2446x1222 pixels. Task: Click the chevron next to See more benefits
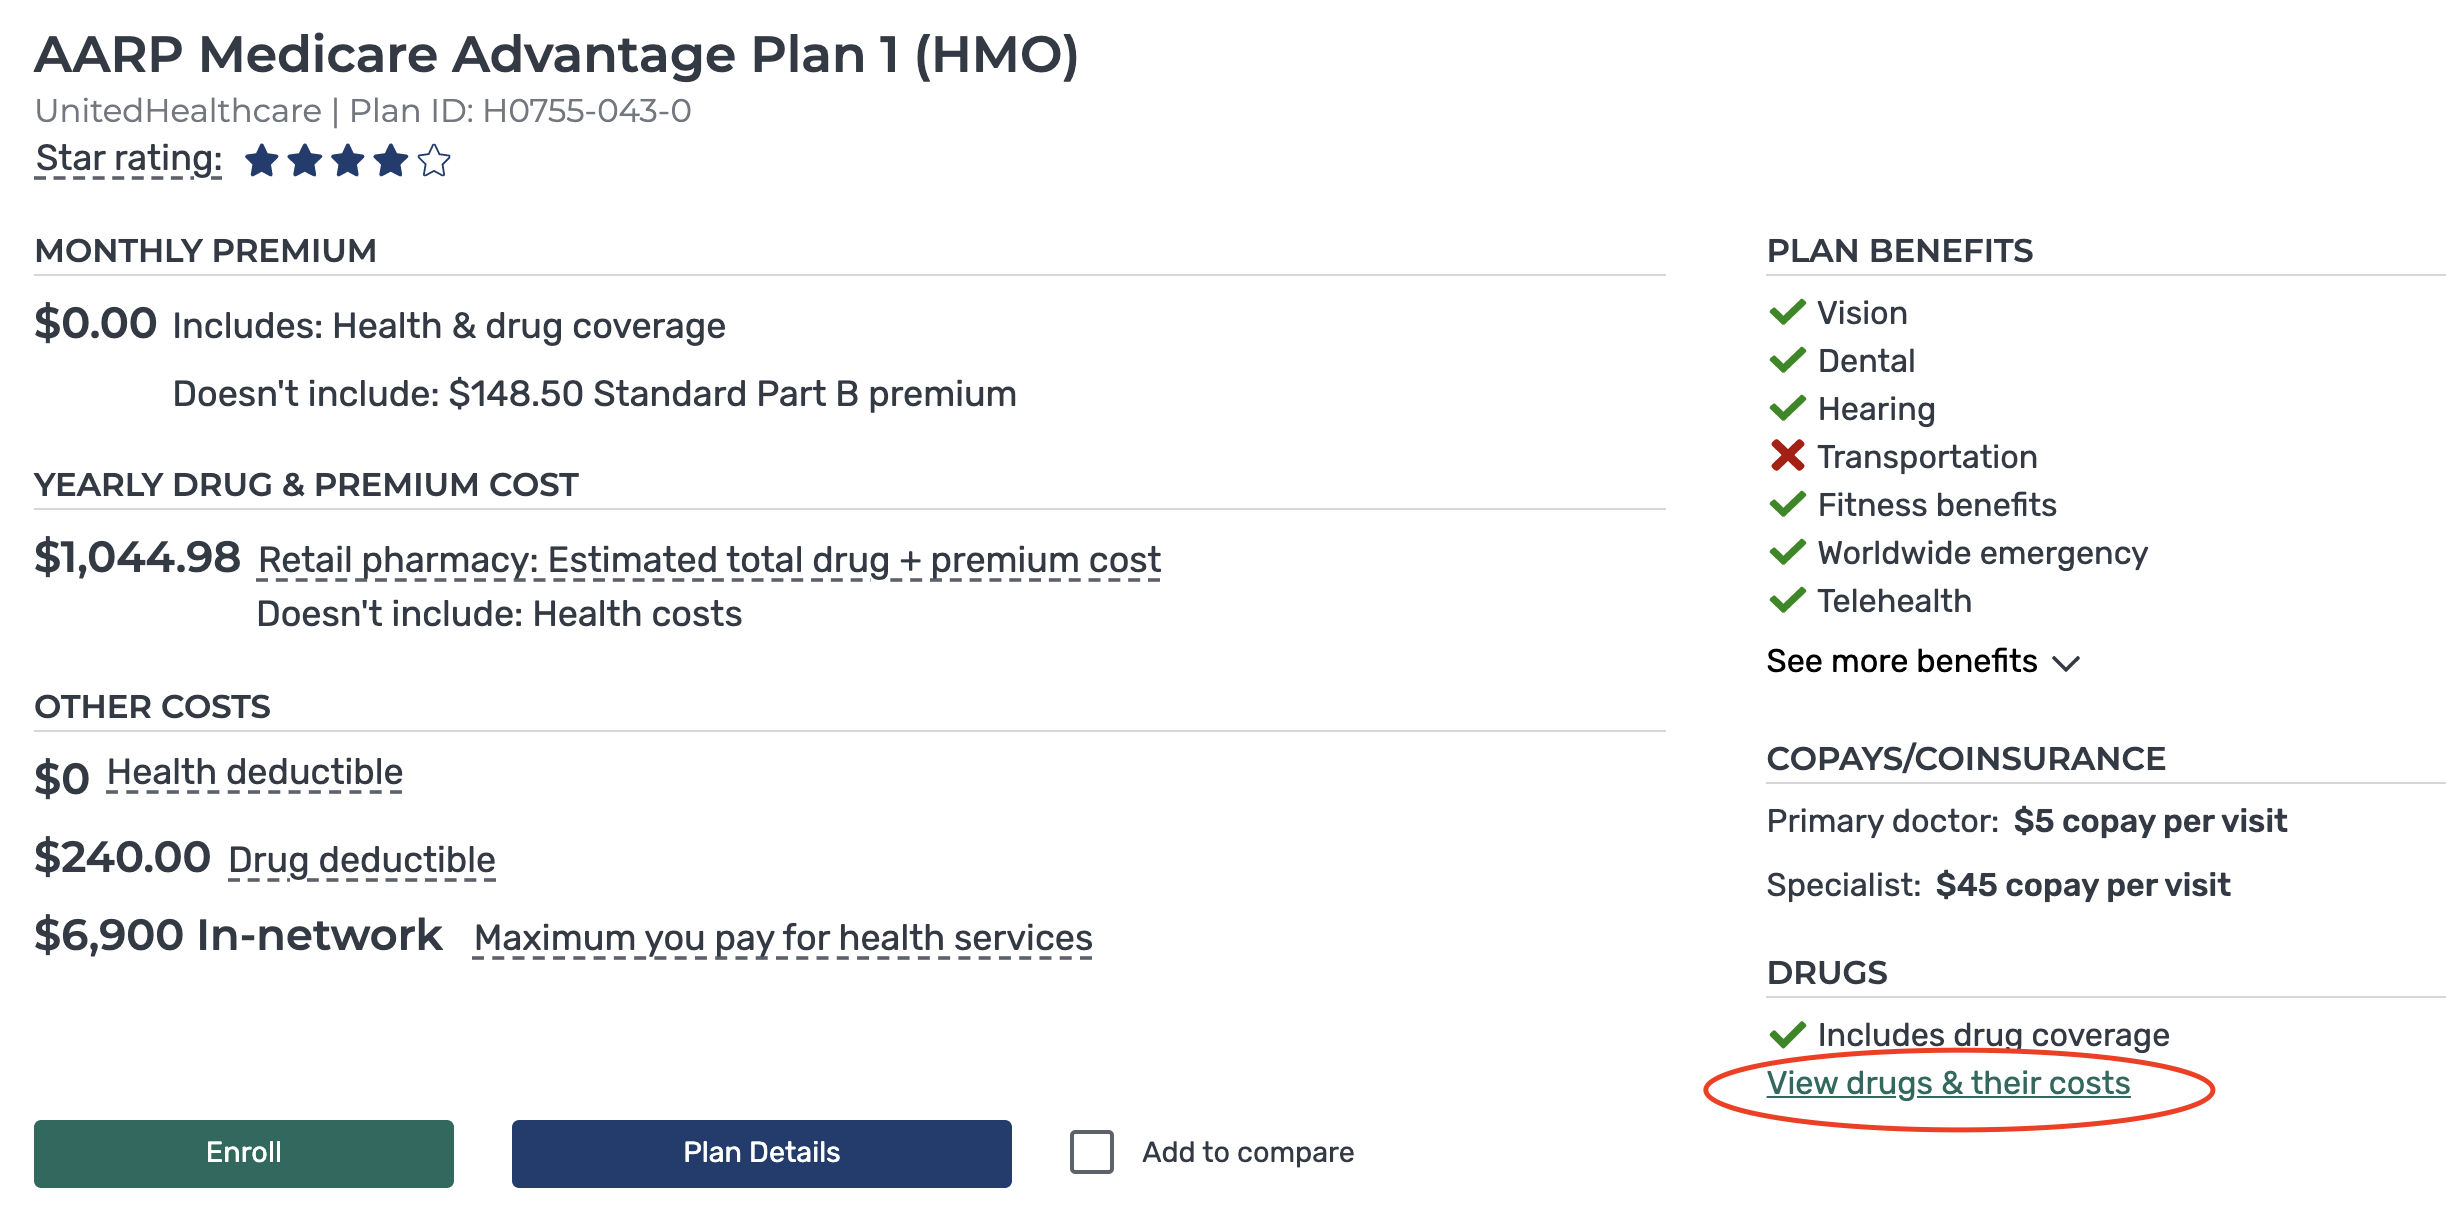(2066, 663)
